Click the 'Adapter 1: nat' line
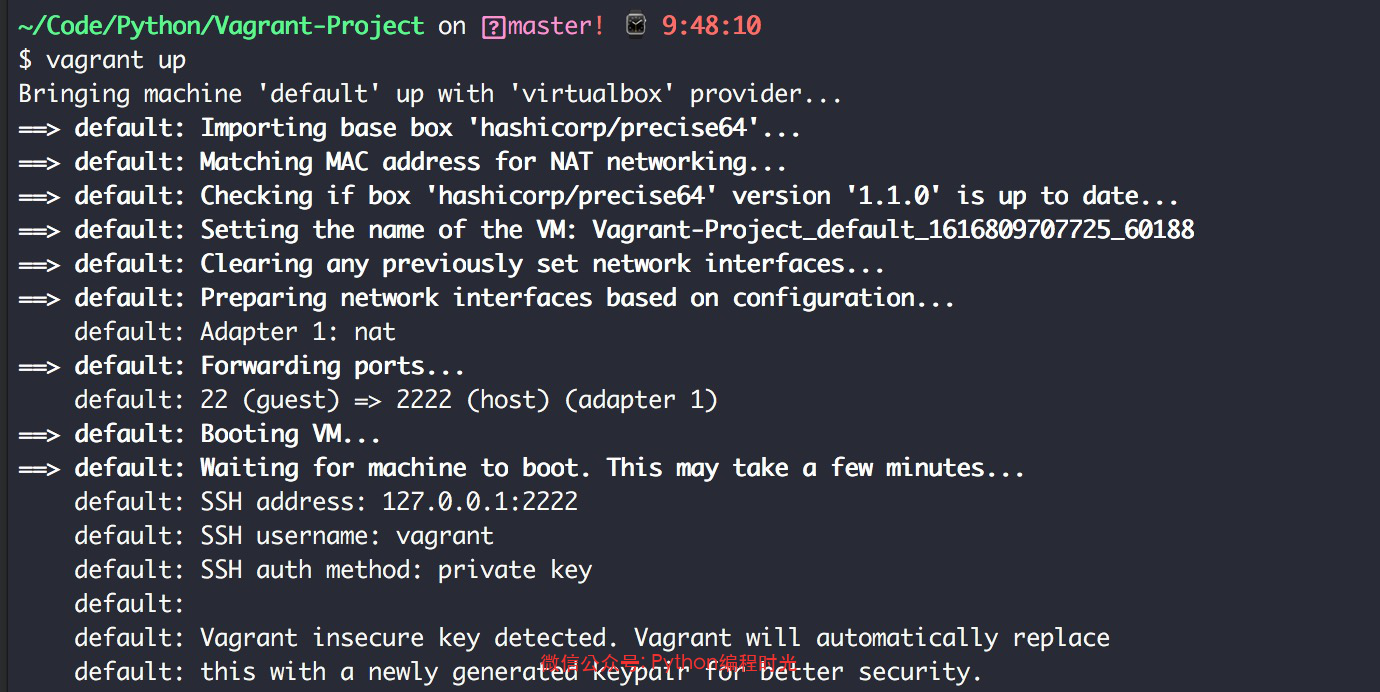 (297, 332)
